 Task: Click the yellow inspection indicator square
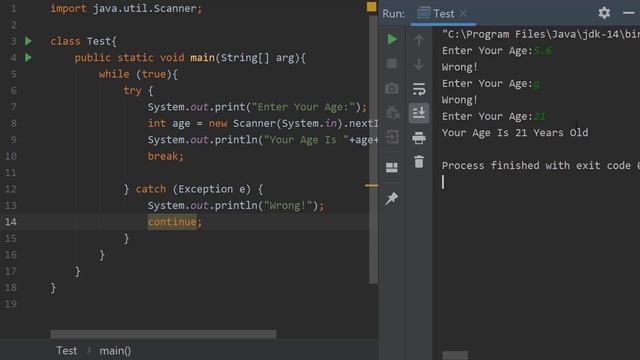(371, 7)
